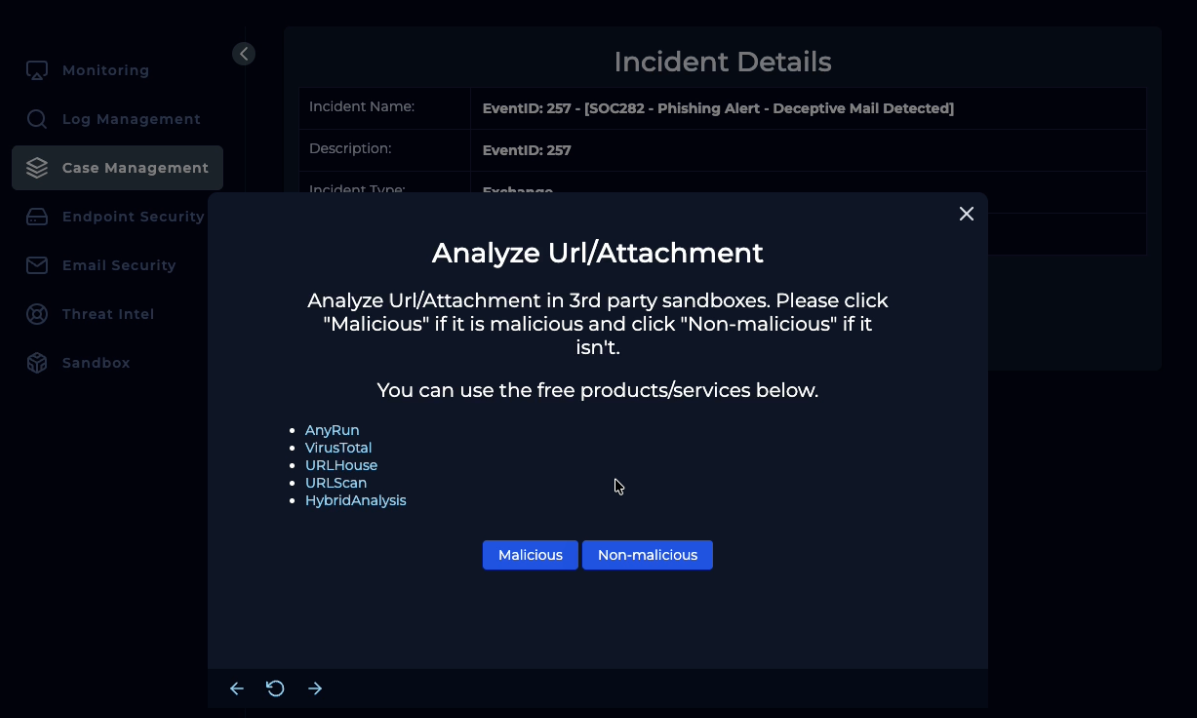Open the URLScan link
Image resolution: width=1197 pixels, height=718 pixels.
[x=336, y=483]
